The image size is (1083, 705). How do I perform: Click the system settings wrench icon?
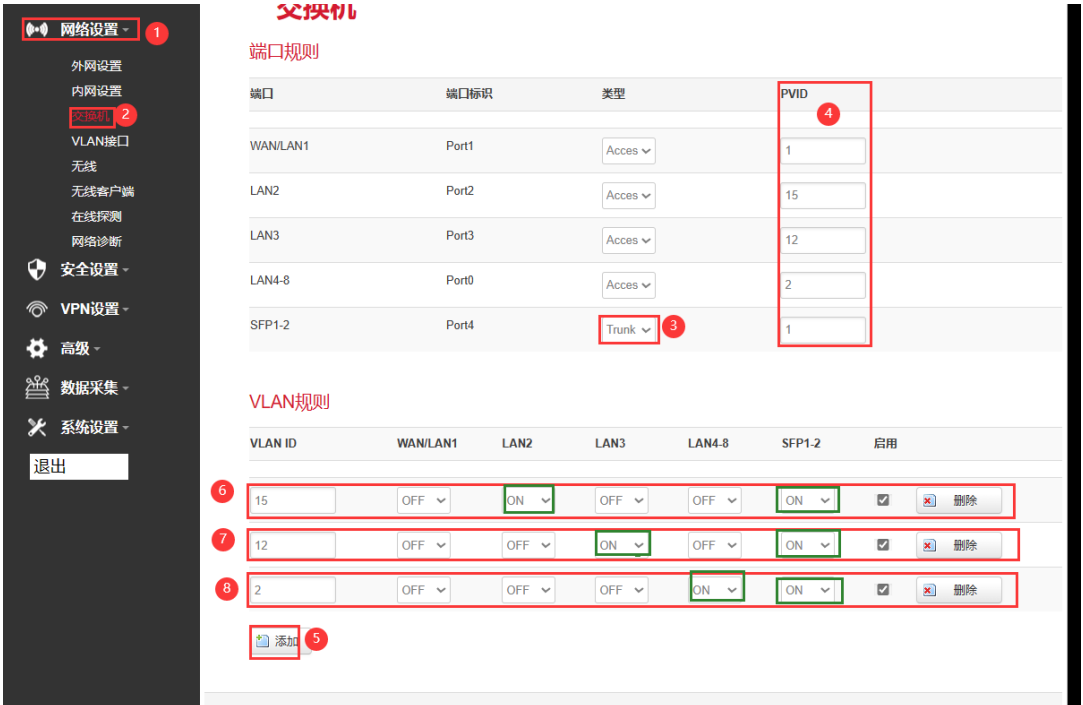(x=37, y=427)
